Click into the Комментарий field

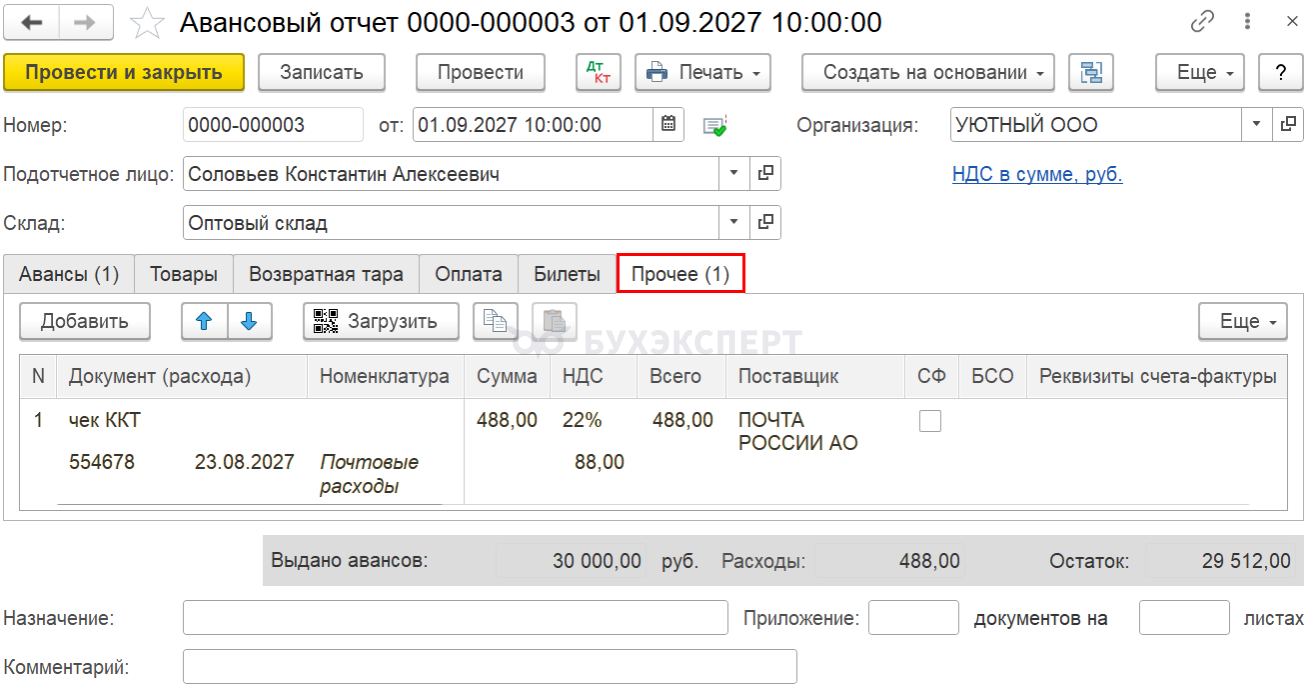click(x=490, y=666)
